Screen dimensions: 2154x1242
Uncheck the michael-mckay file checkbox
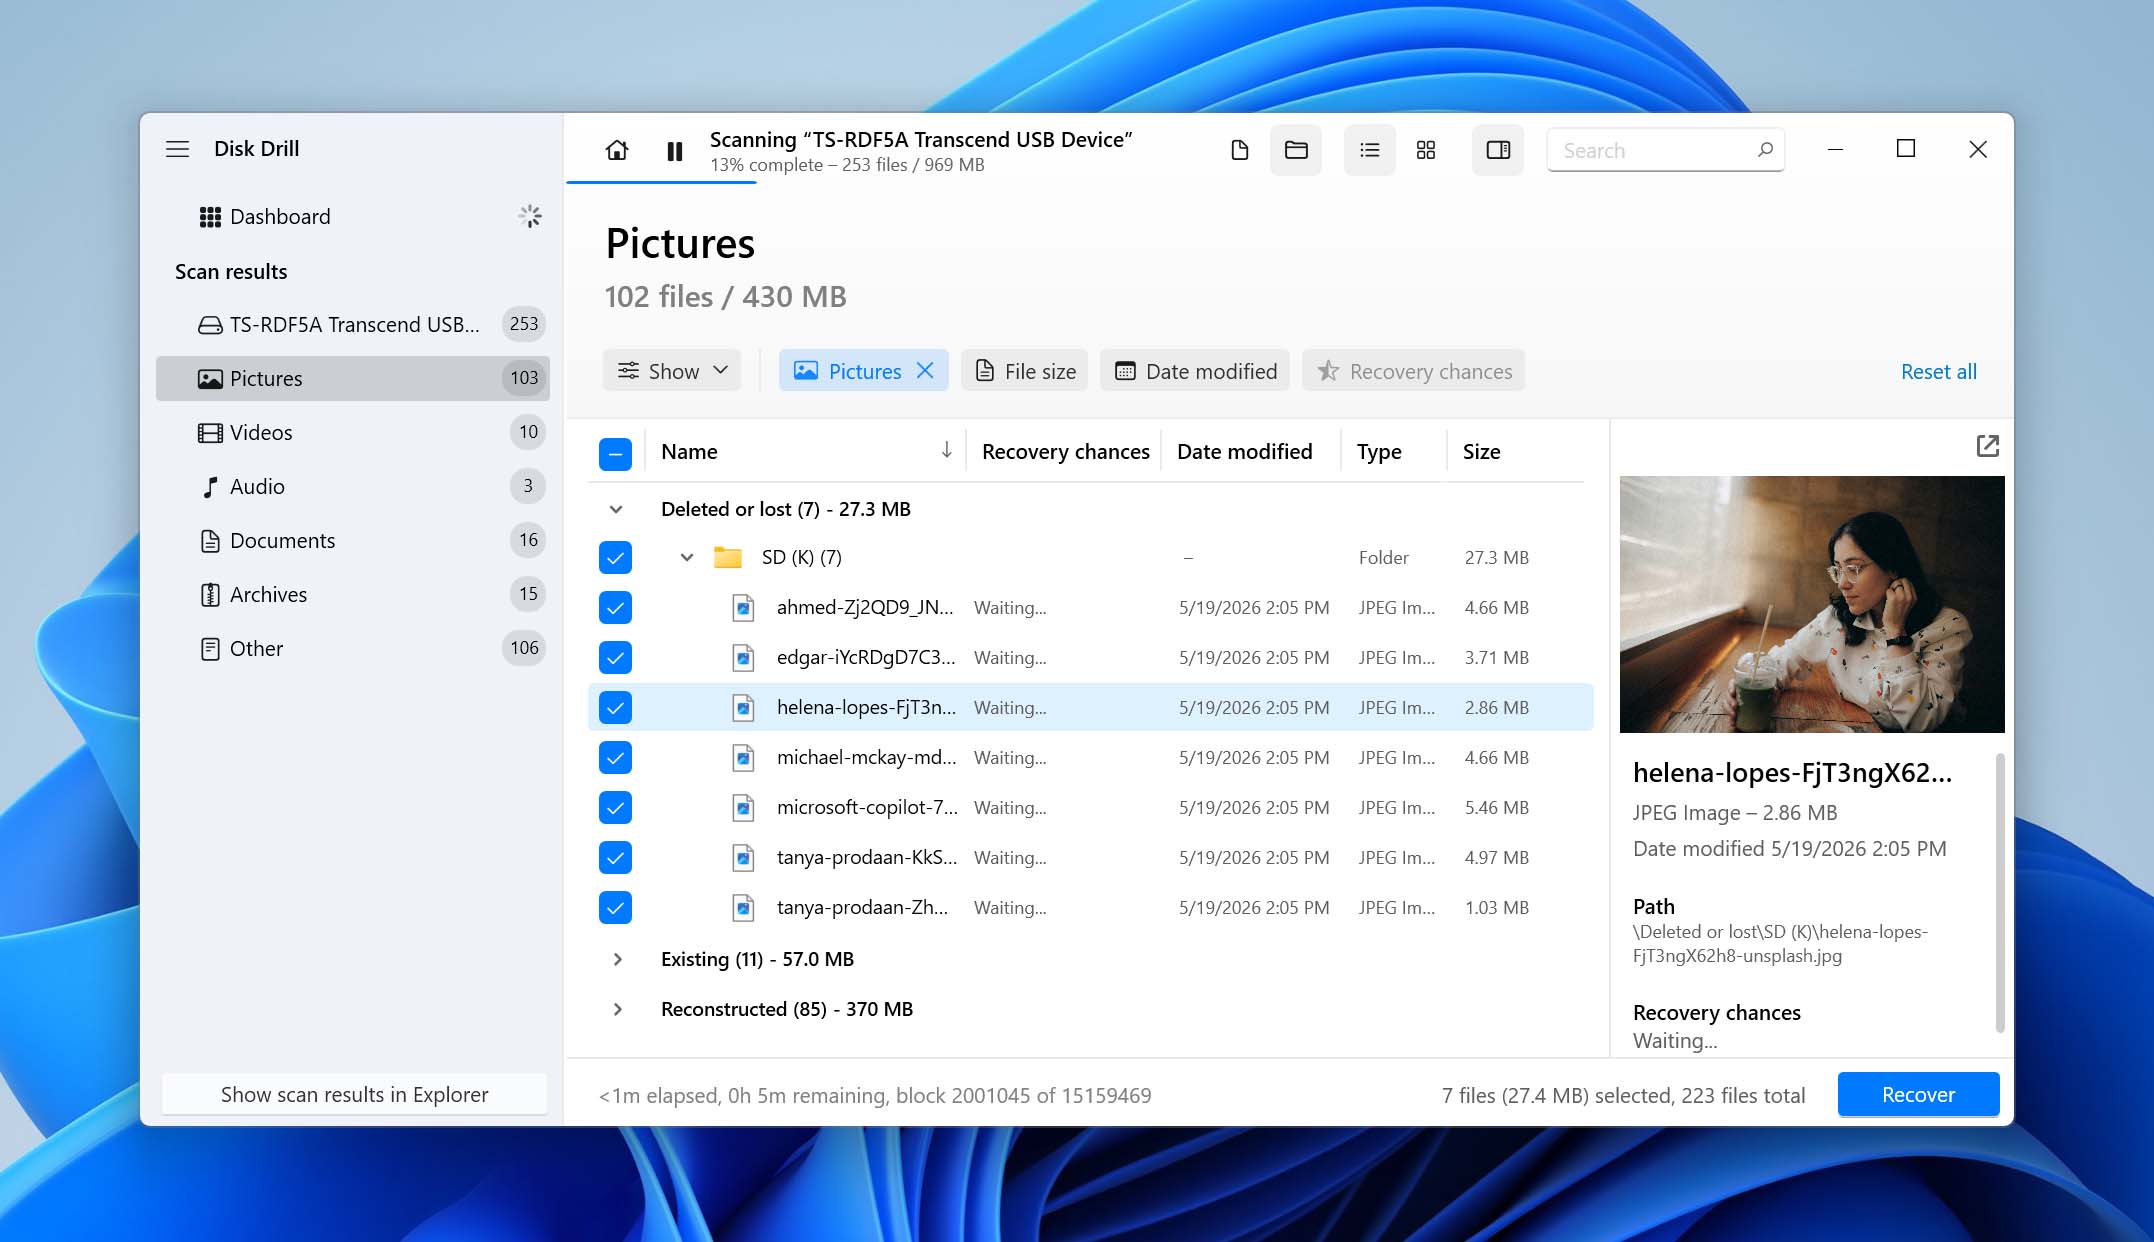[x=615, y=758]
